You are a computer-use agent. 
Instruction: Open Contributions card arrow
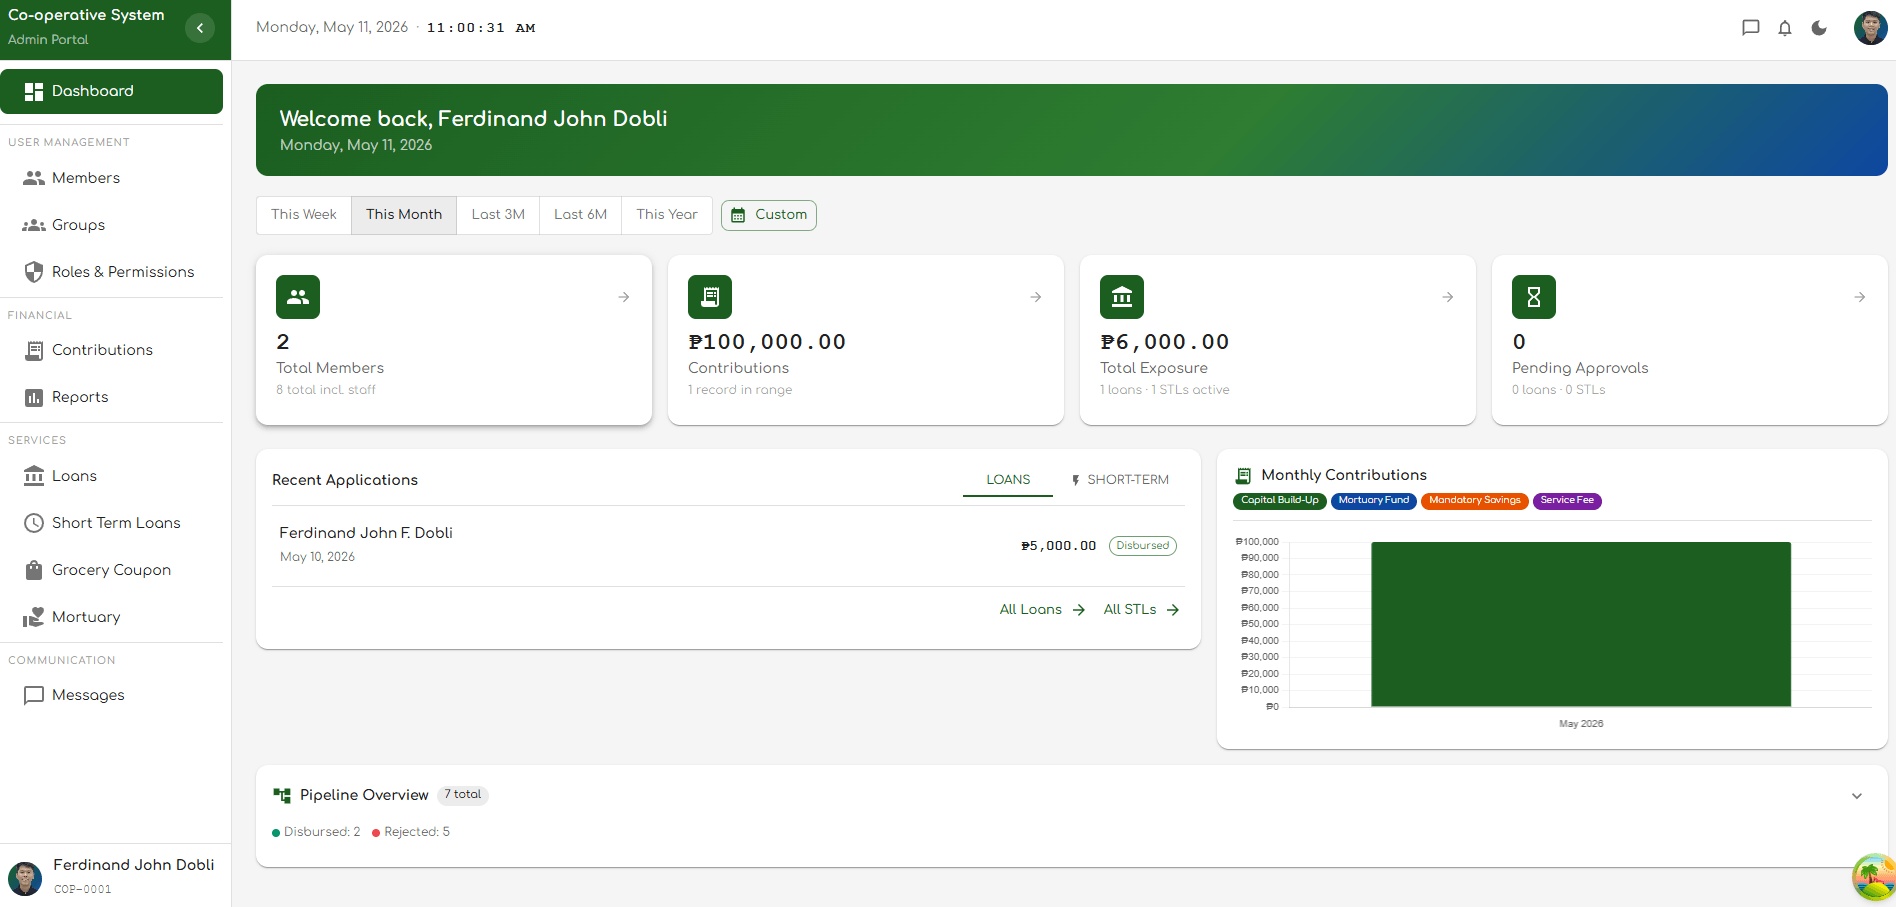[1036, 297]
